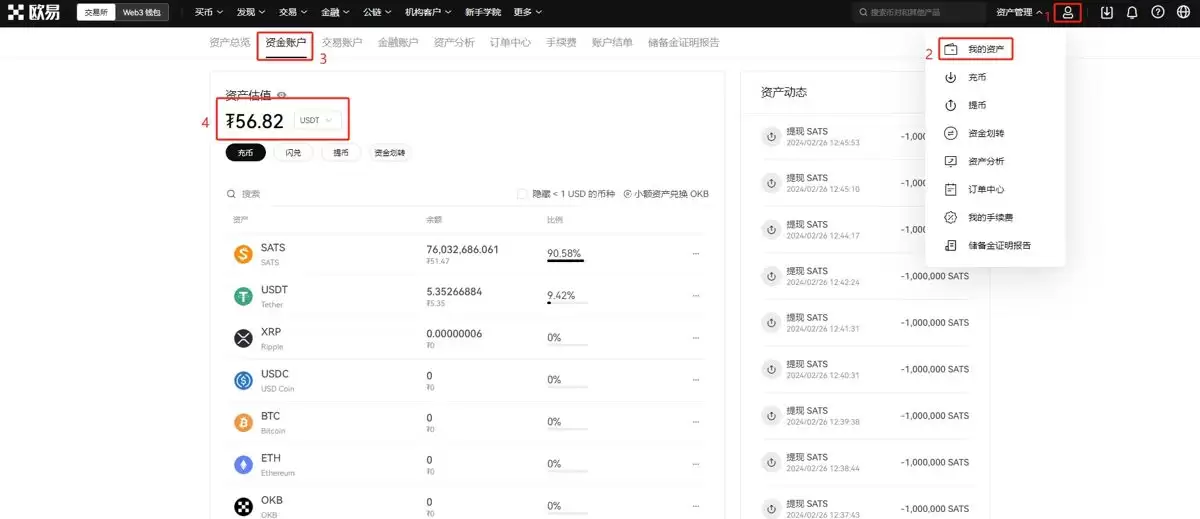Viewport: 1200px width, 519px height.
Task: Click the 资金划转 button under the balance
Action: (390, 153)
